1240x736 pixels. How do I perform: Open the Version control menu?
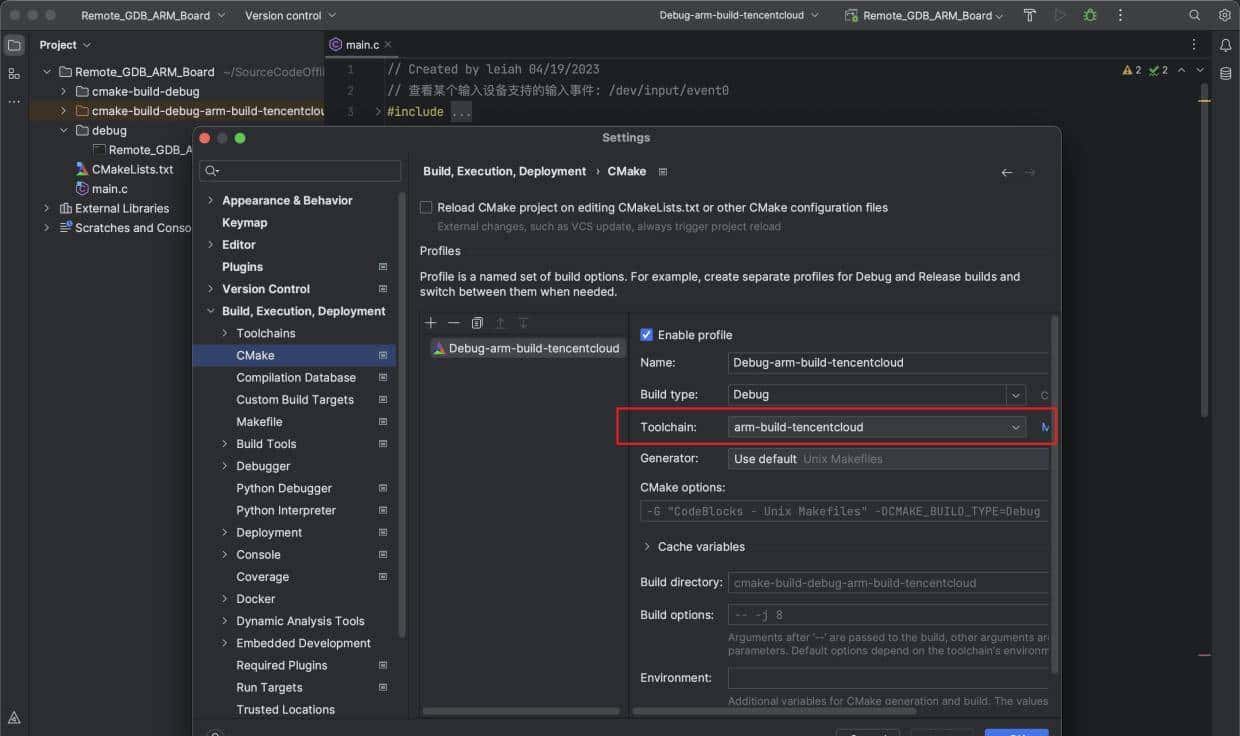tap(290, 15)
